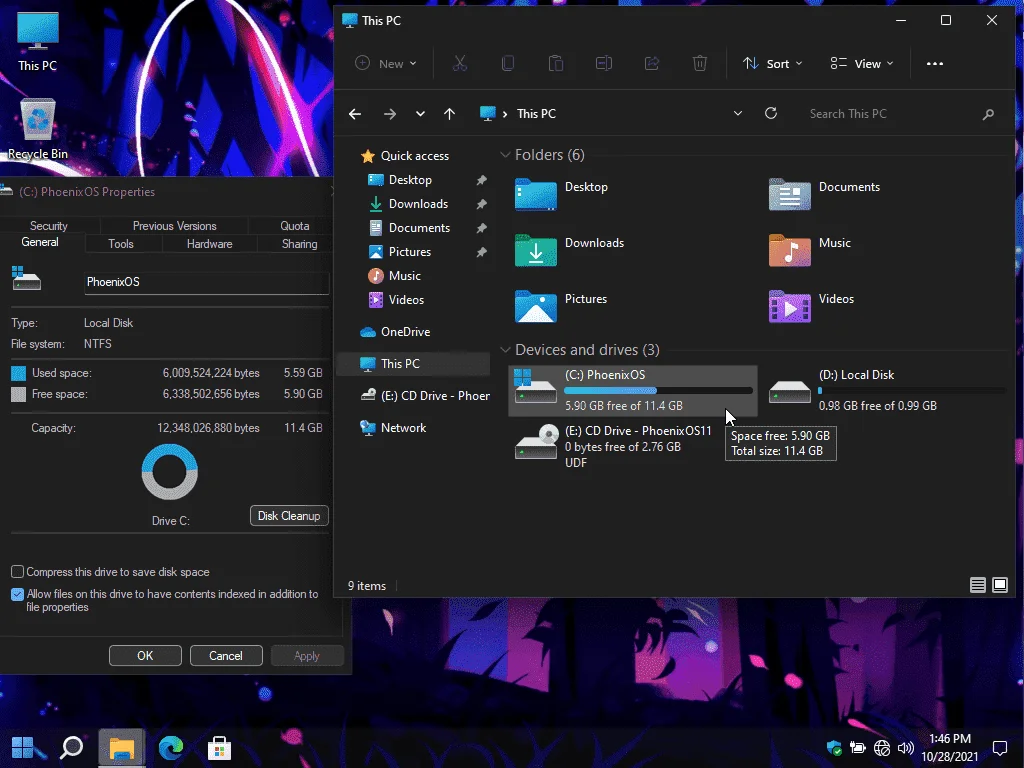Switch to large icons view in status bar
This screenshot has height=768, width=1024.
coord(1000,585)
